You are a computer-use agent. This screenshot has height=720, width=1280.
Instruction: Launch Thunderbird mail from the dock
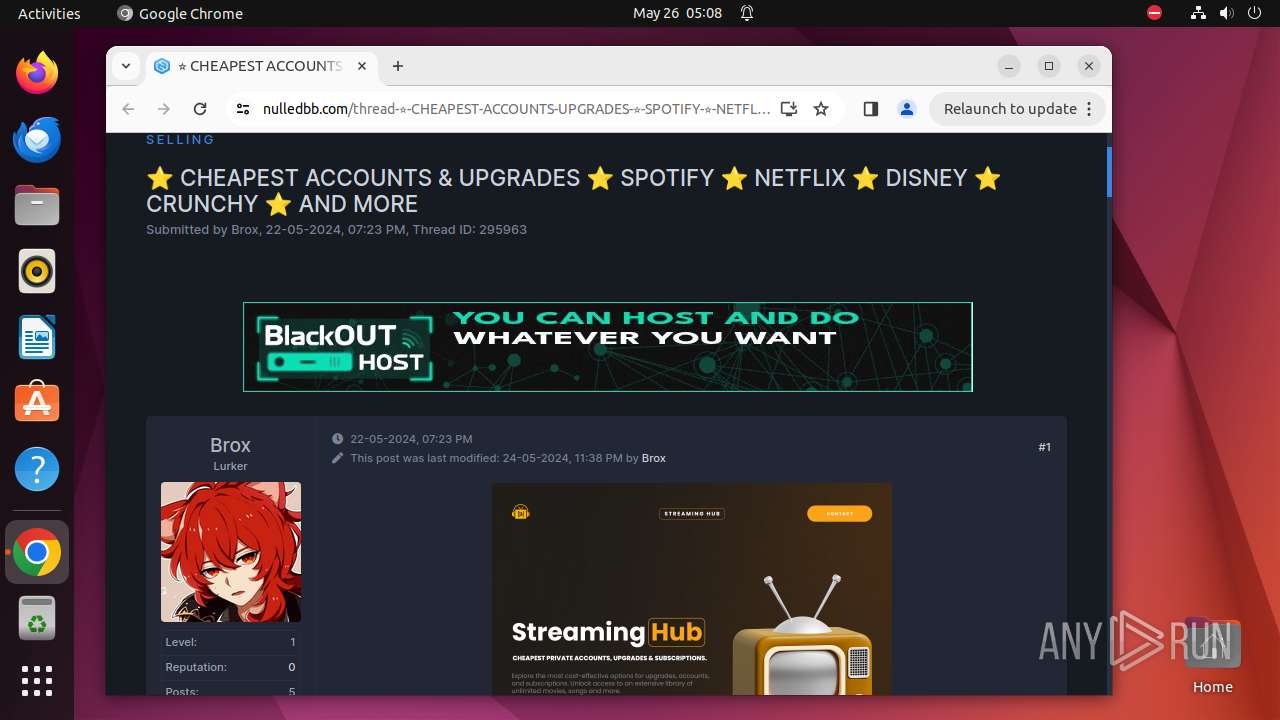pyautogui.click(x=37, y=139)
